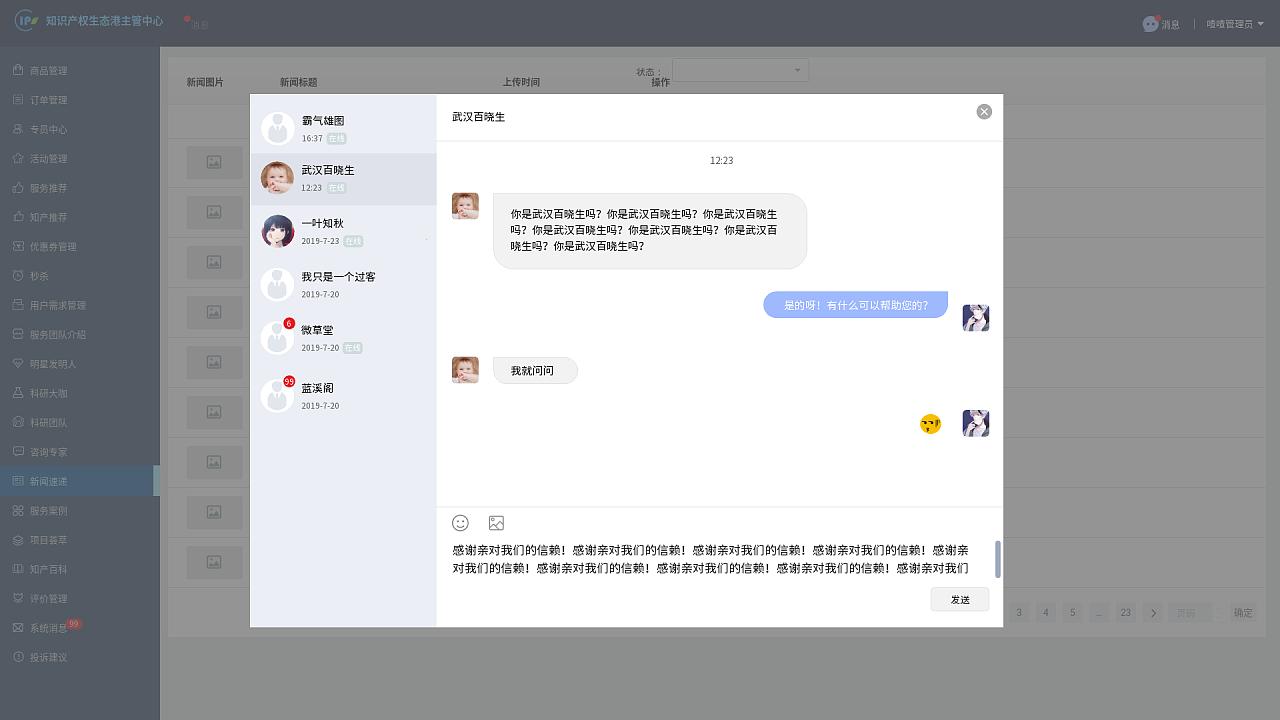
Task: Open the 秒杀 sidebar item
Action: click(38, 275)
